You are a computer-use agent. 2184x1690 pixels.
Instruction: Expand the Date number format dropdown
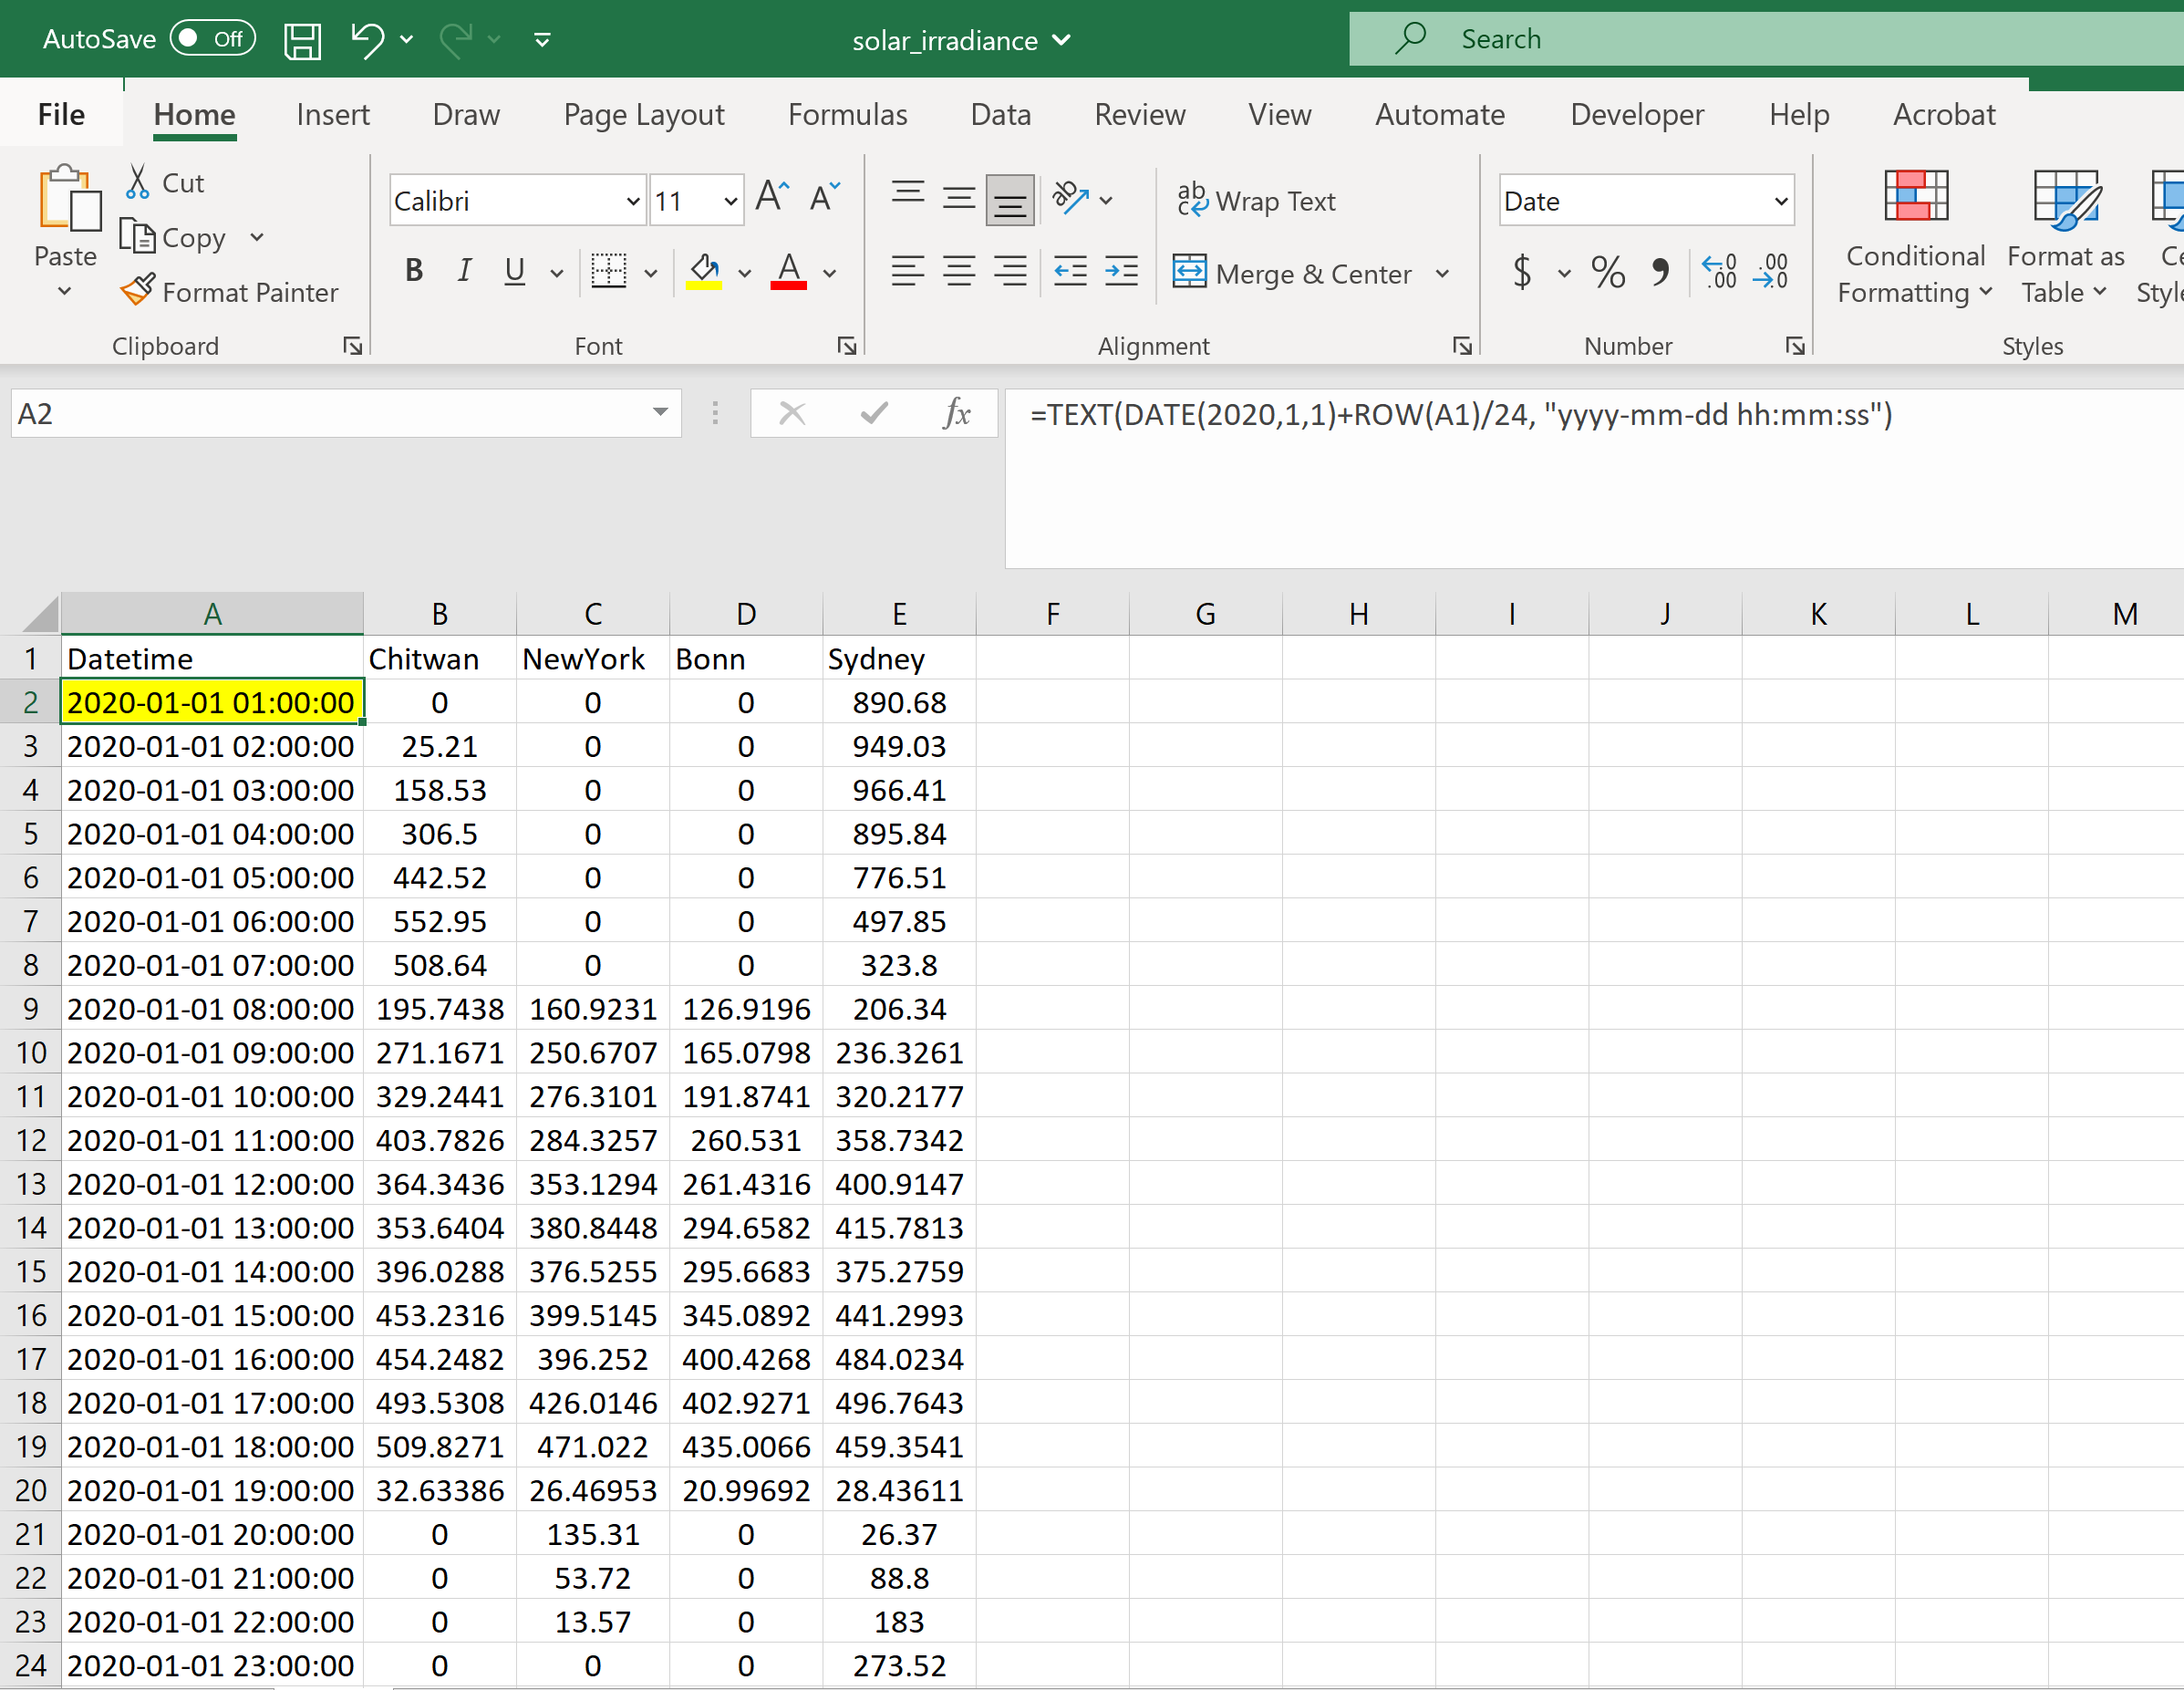click(1780, 201)
